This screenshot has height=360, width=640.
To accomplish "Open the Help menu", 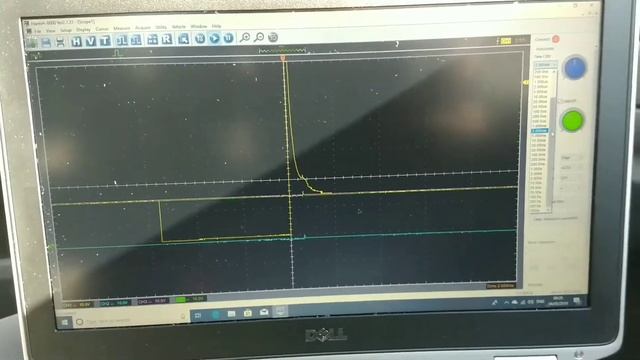I will coord(216,26).
